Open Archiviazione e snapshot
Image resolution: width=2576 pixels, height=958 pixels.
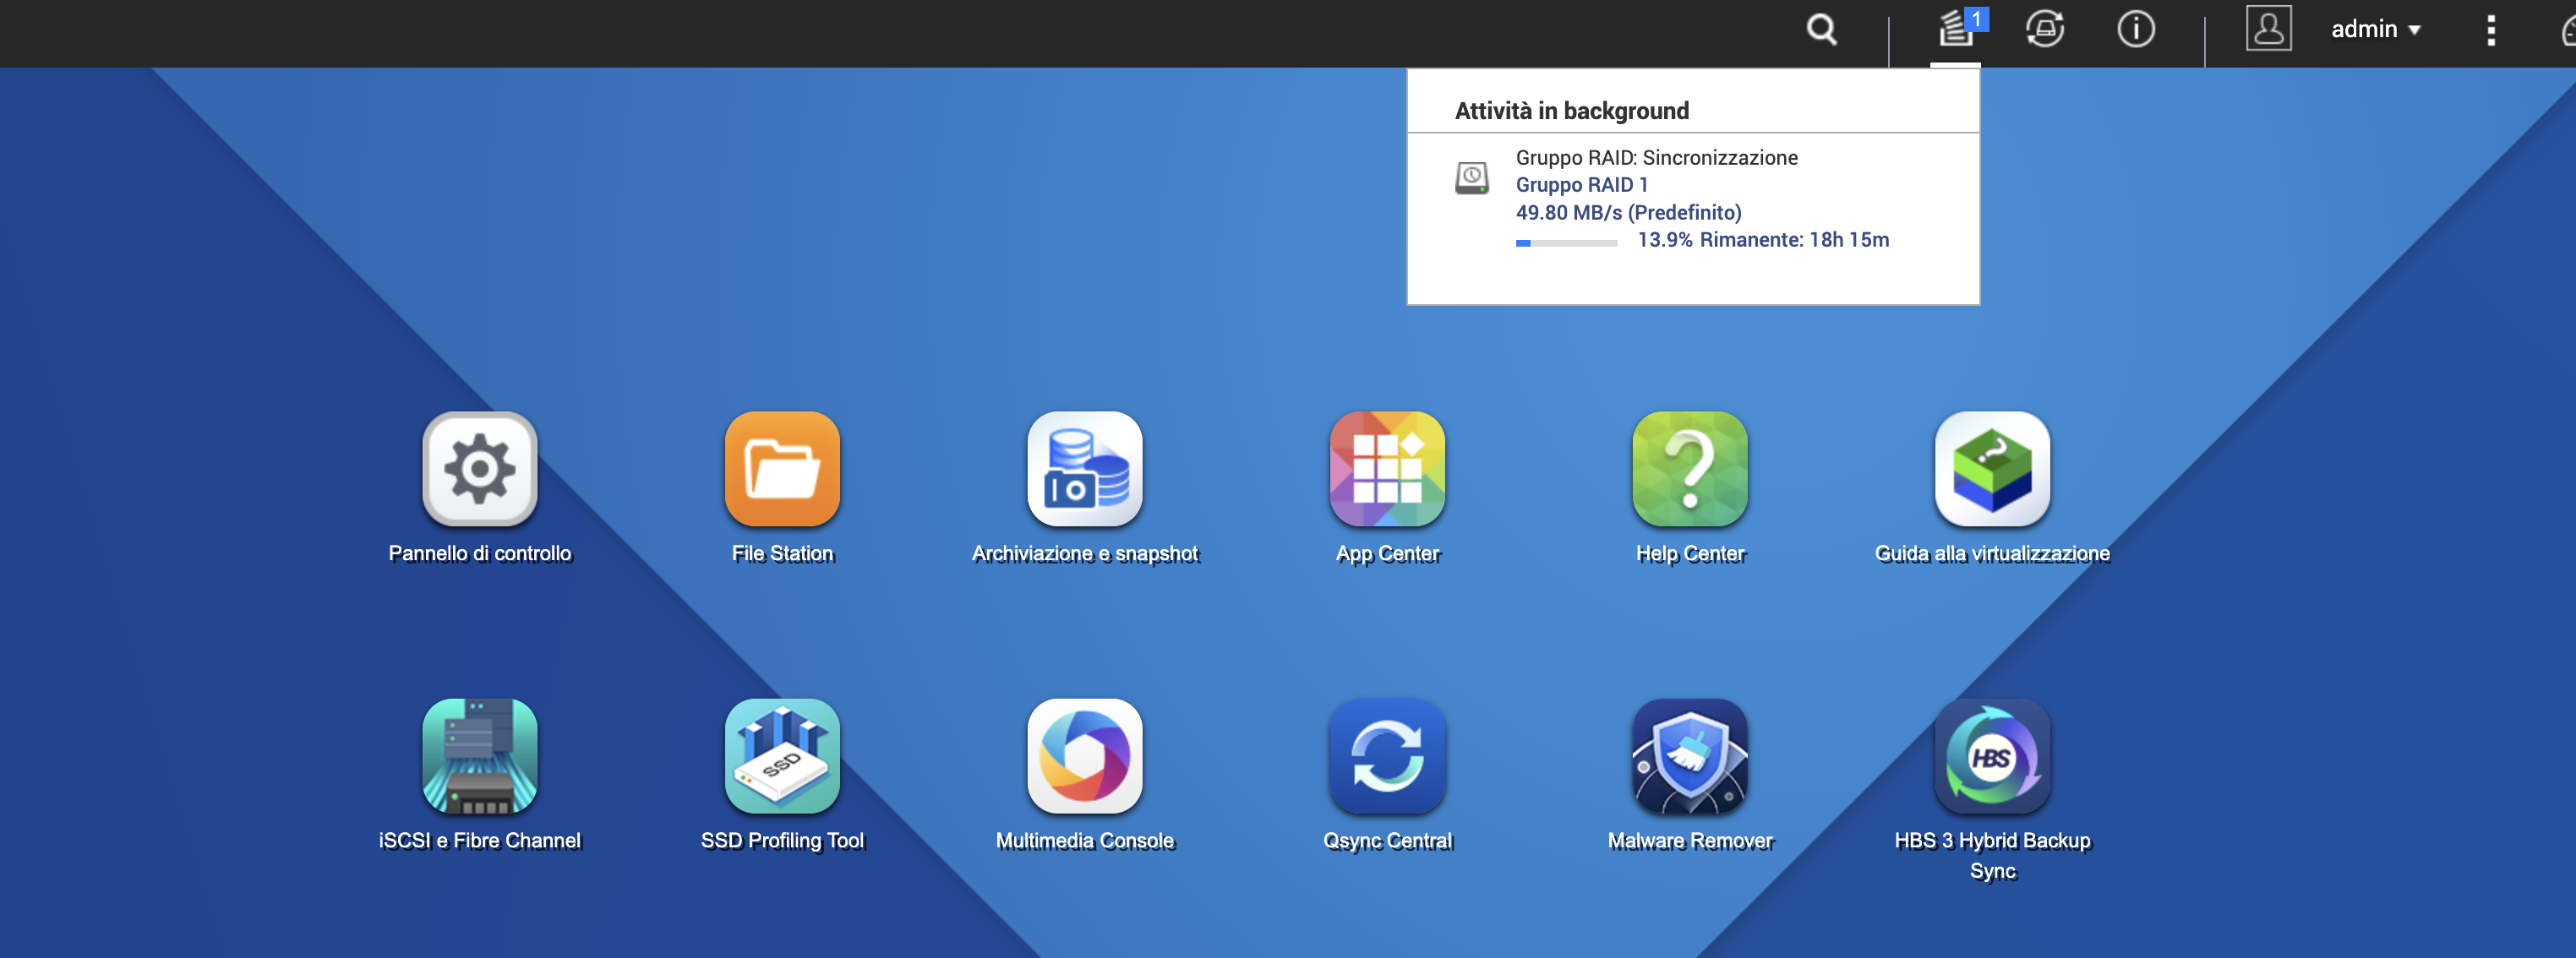pos(1084,469)
